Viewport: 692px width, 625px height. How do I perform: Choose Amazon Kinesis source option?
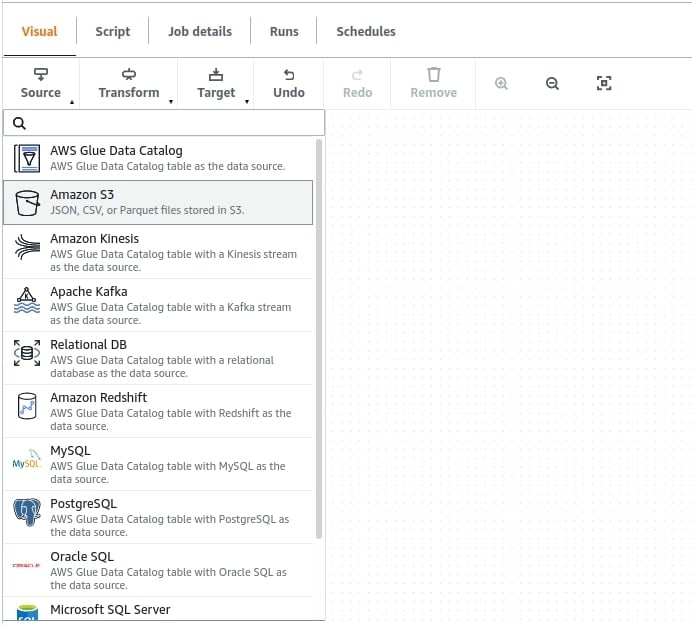point(158,252)
